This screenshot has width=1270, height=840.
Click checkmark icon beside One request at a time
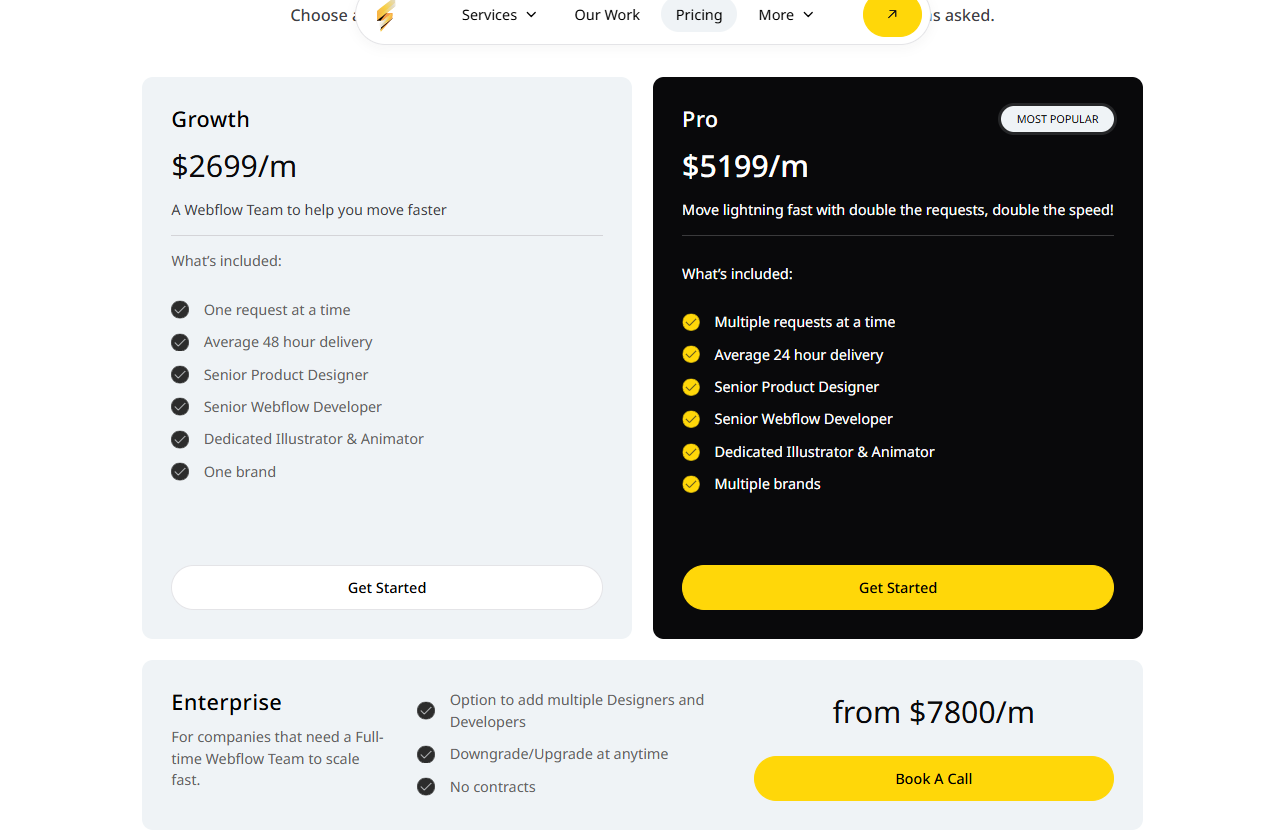pos(180,310)
